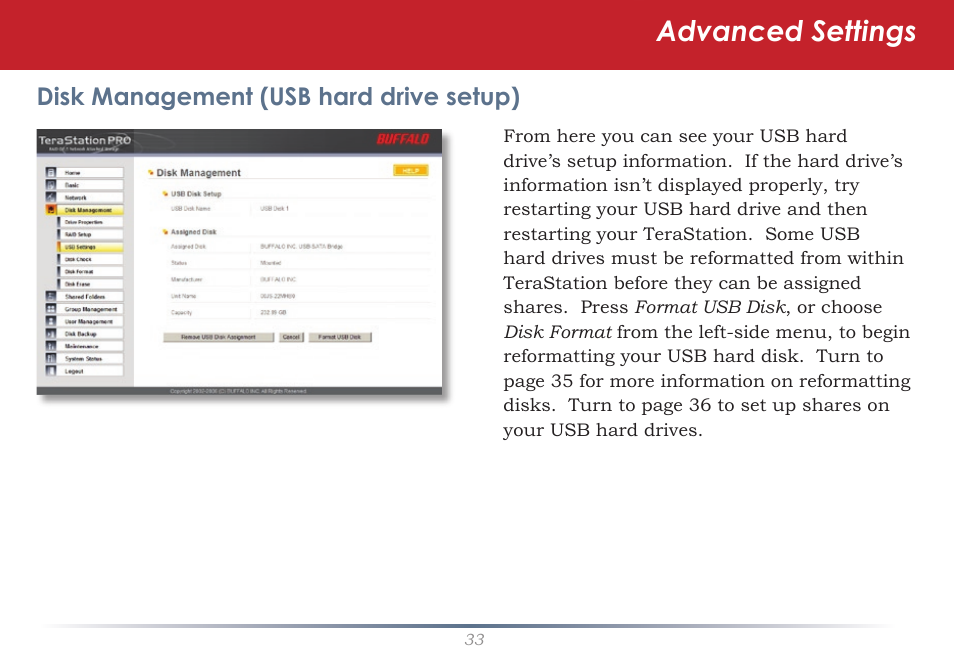Click the USB Disk Setup section heading

(x=196, y=194)
